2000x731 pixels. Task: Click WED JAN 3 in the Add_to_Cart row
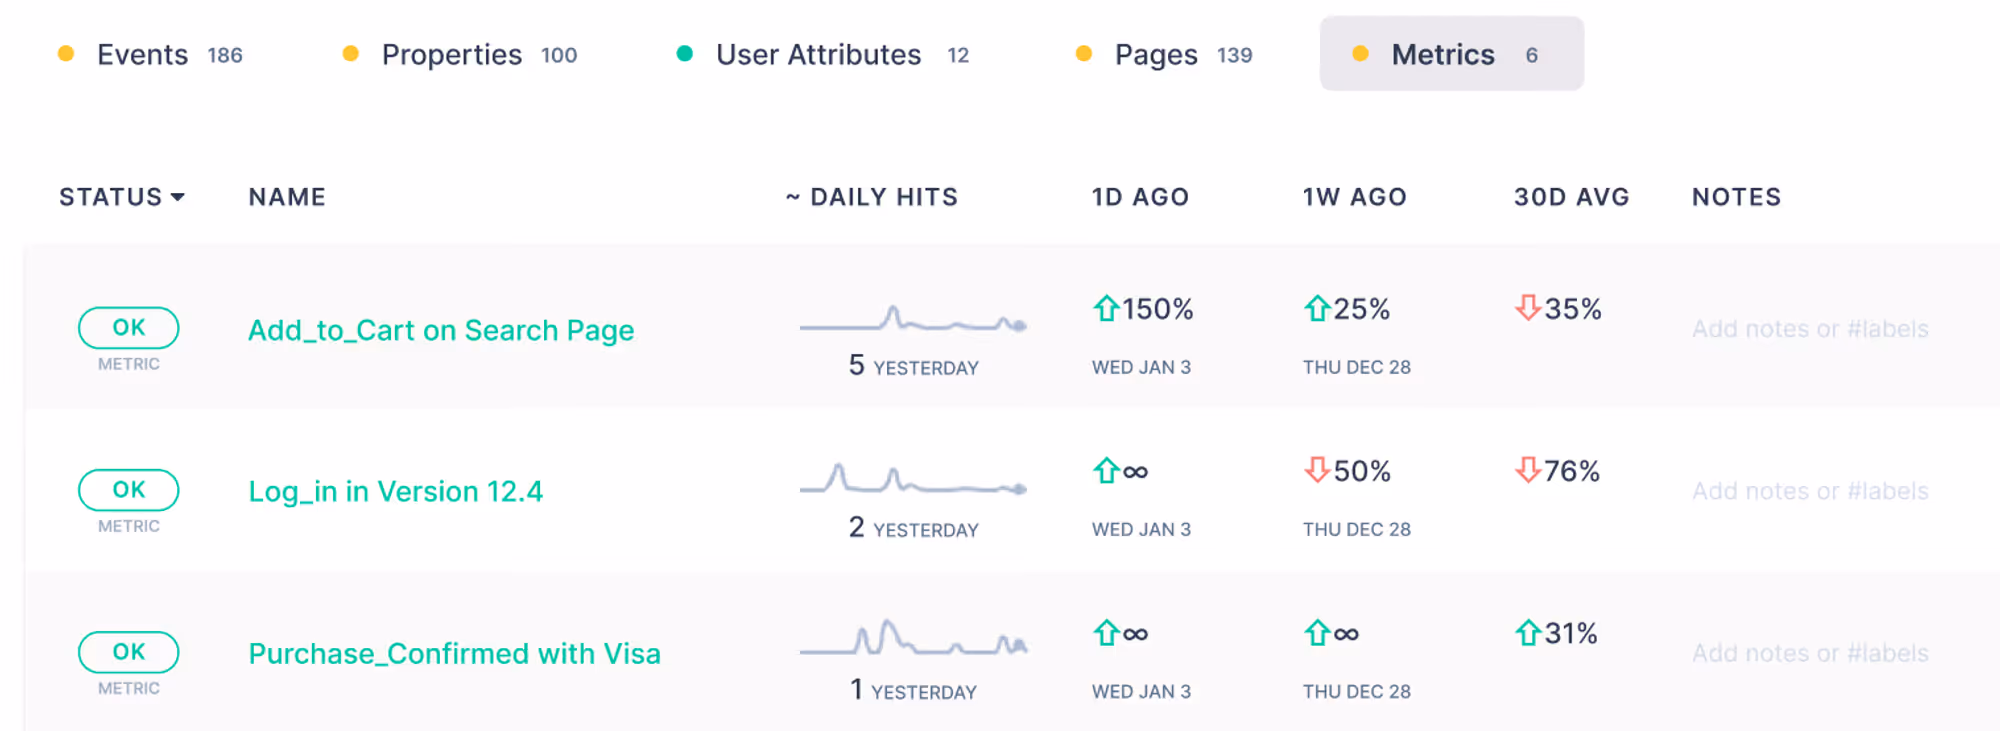tap(1141, 367)
